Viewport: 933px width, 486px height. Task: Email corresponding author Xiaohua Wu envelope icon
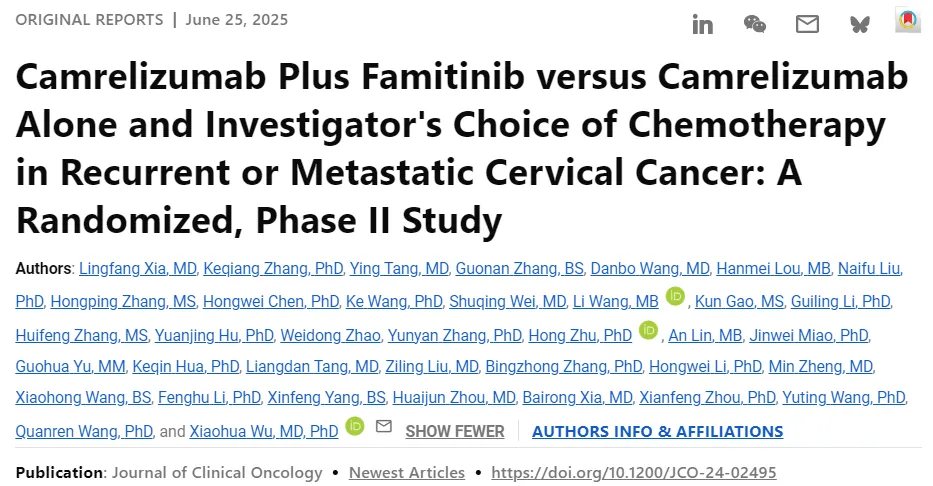[384, 426]
